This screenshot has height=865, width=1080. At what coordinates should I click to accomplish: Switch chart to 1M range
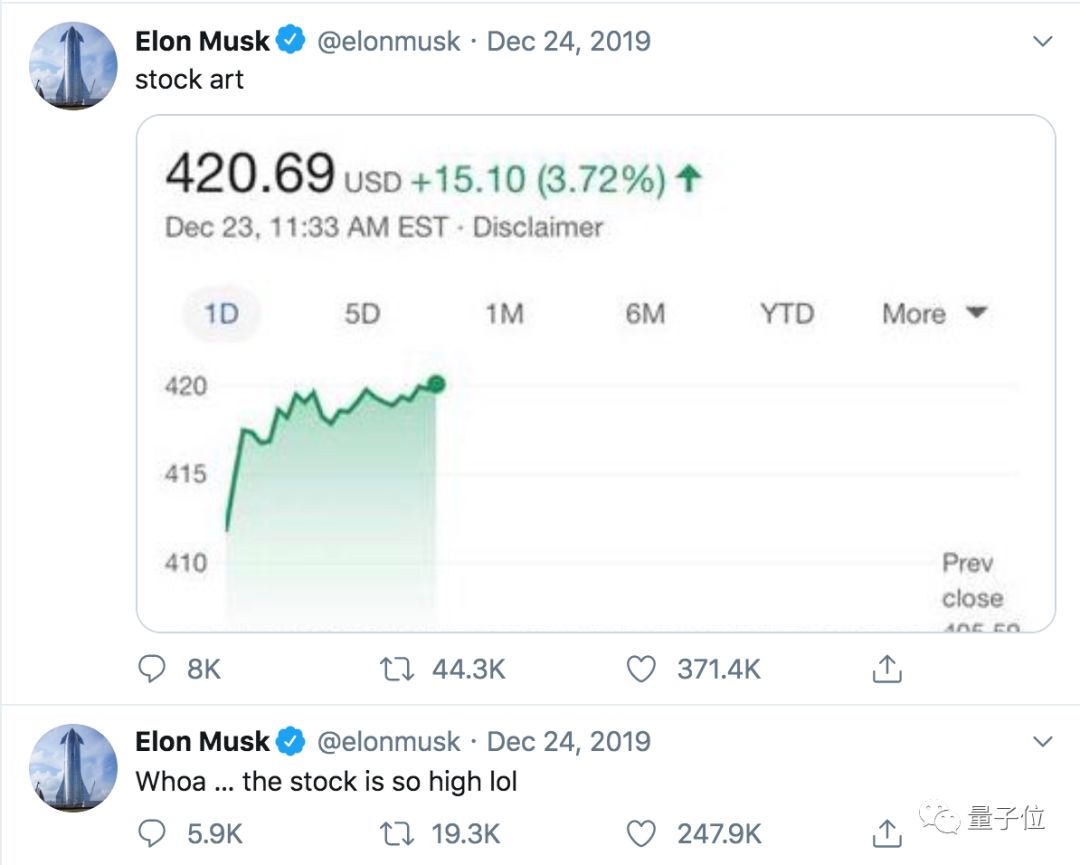(504, 314)
